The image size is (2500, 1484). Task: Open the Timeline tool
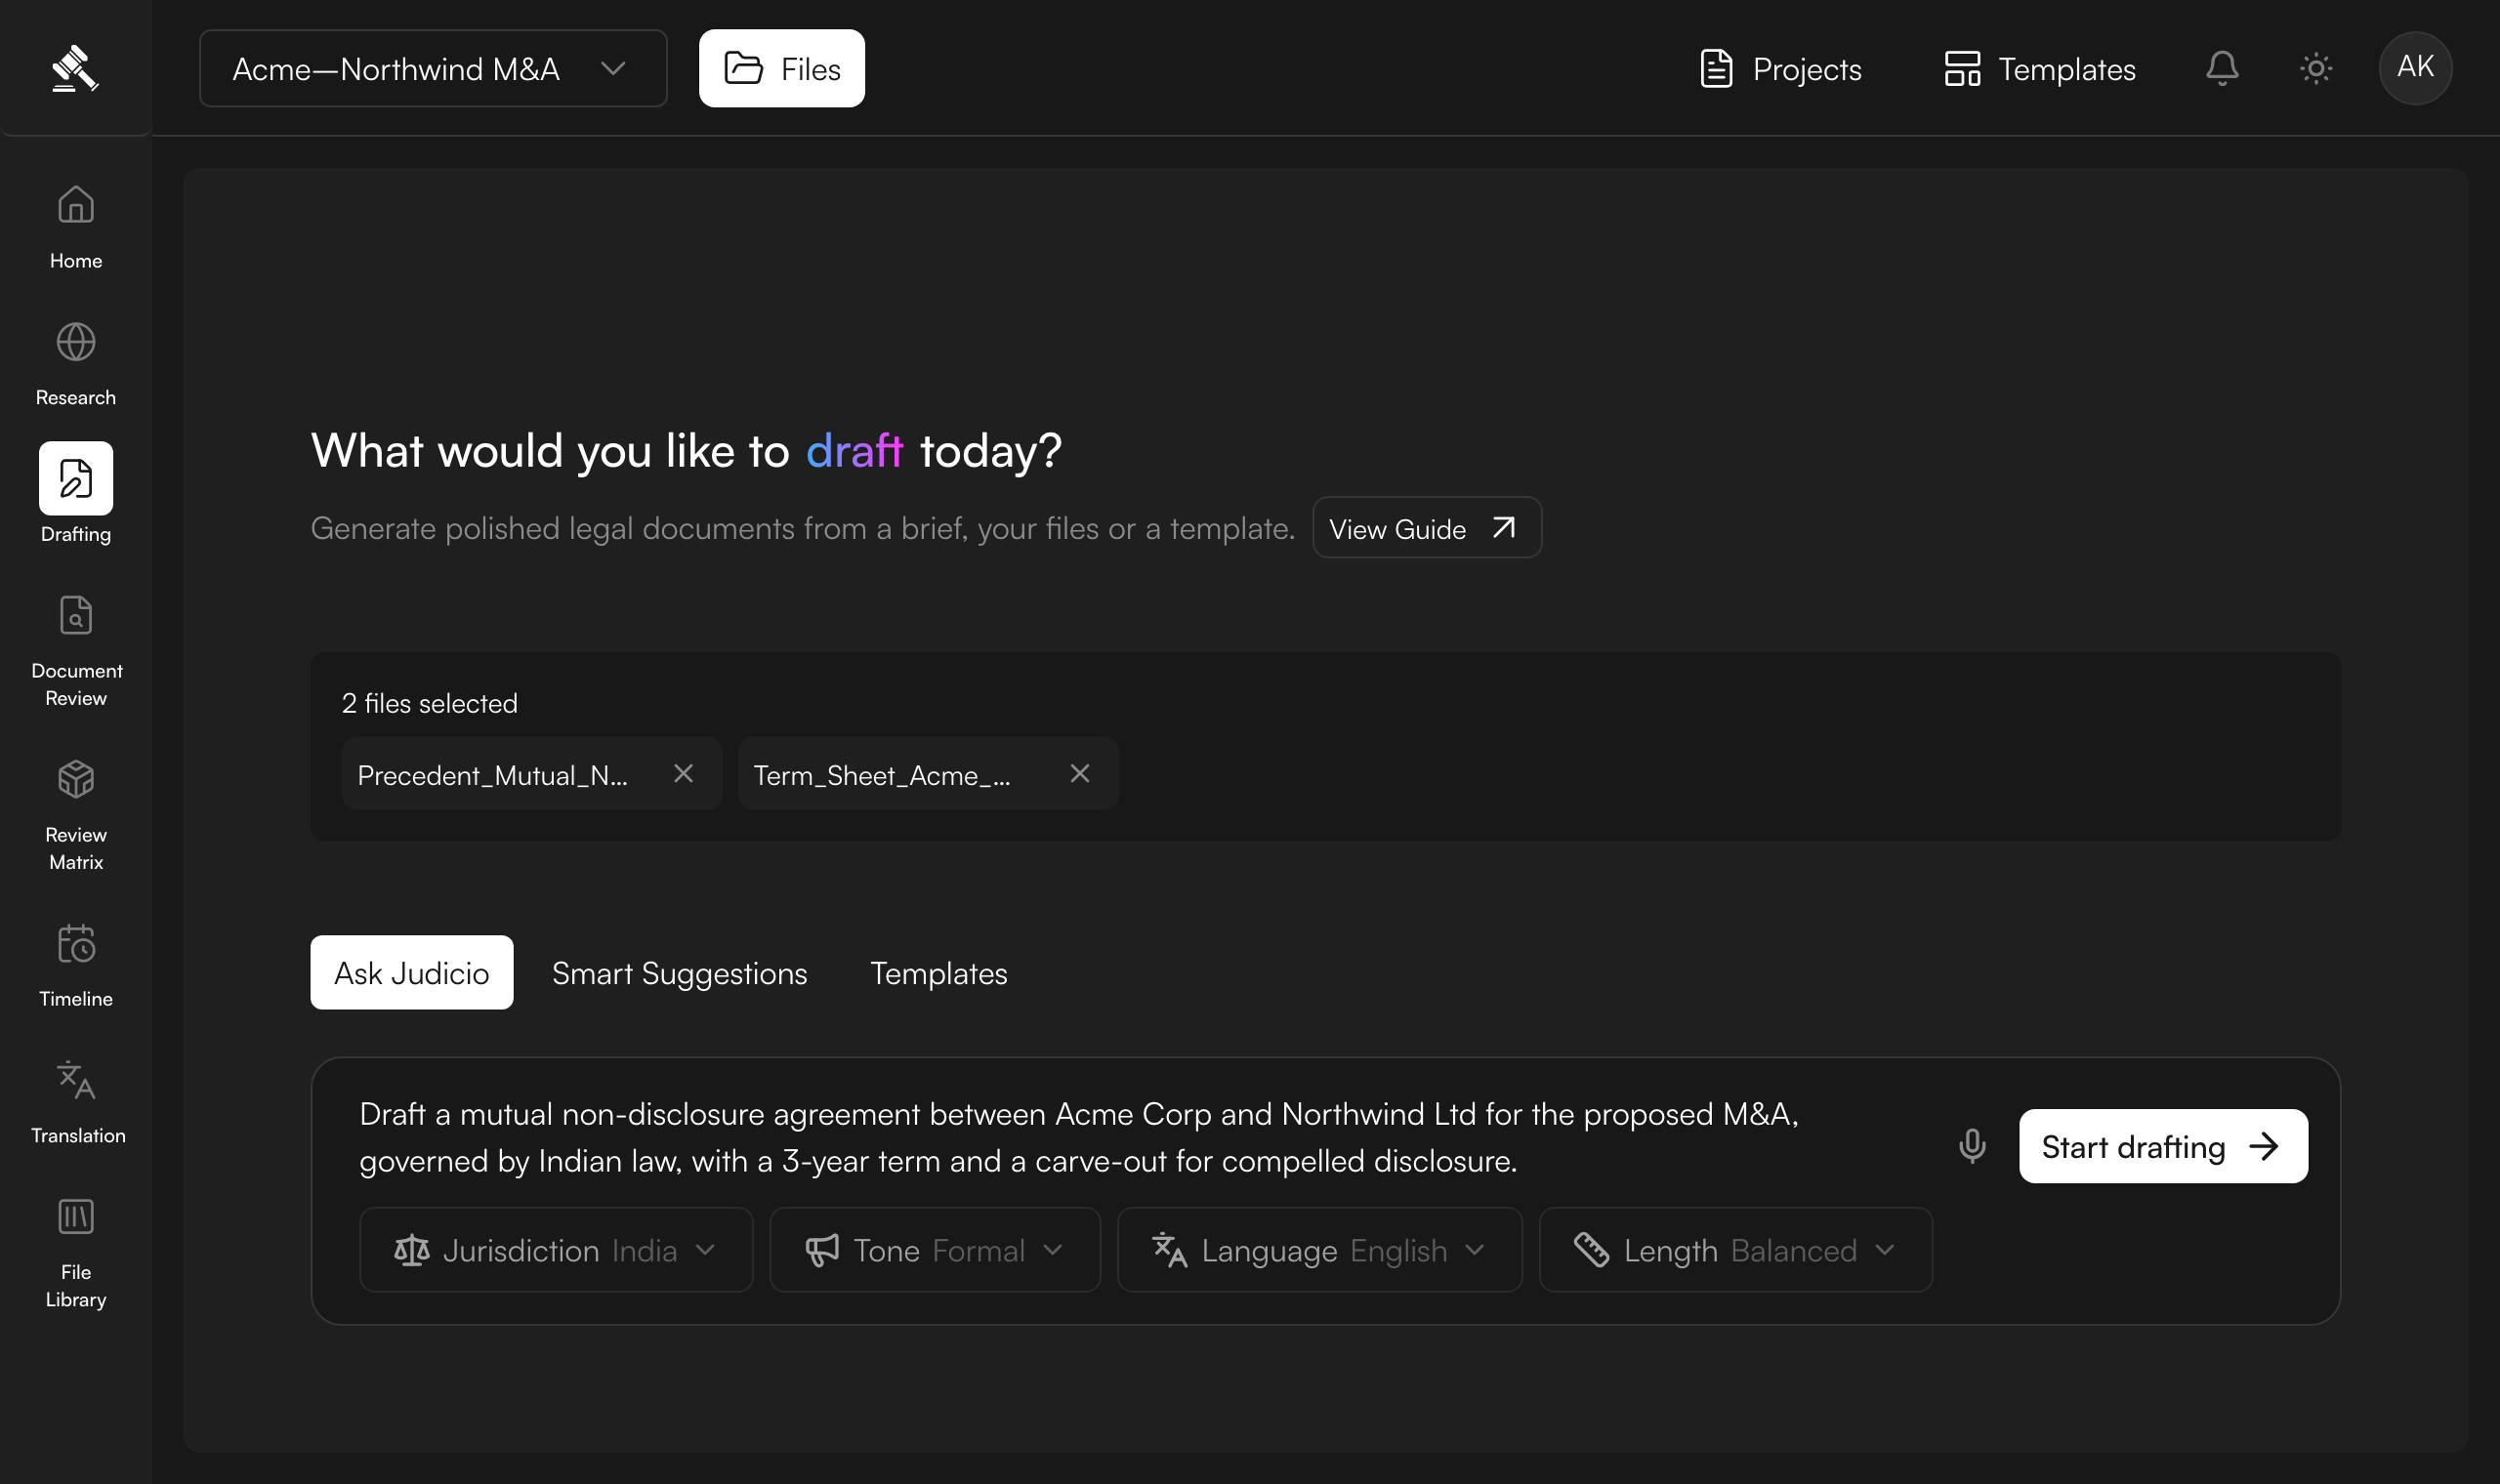76,965
